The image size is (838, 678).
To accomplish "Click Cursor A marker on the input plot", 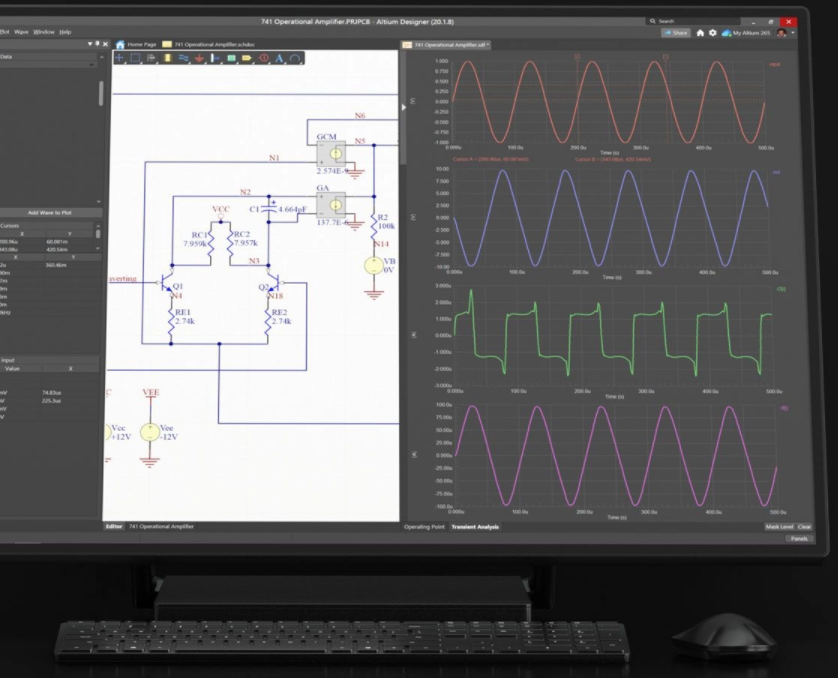I will point(577,57).
